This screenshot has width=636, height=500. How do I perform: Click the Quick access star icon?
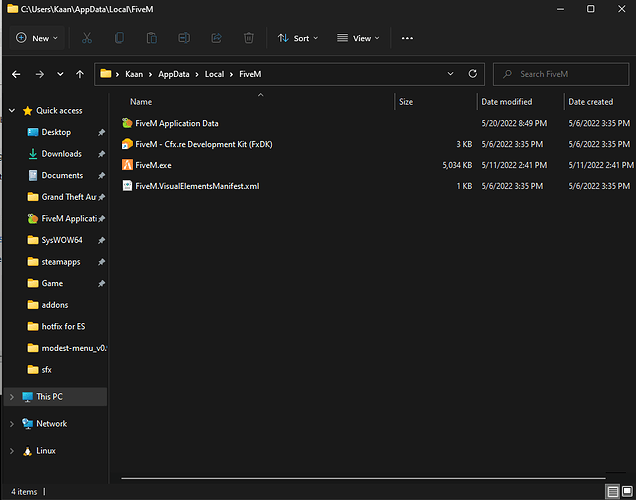(x=28, y=111)
